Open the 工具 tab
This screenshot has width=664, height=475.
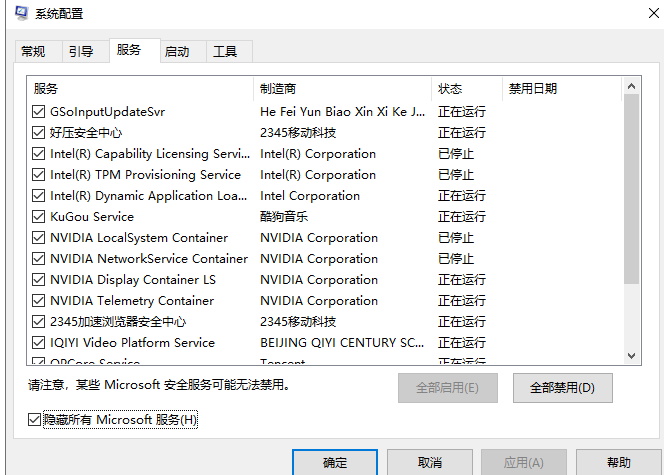click(x=225, y=52)
